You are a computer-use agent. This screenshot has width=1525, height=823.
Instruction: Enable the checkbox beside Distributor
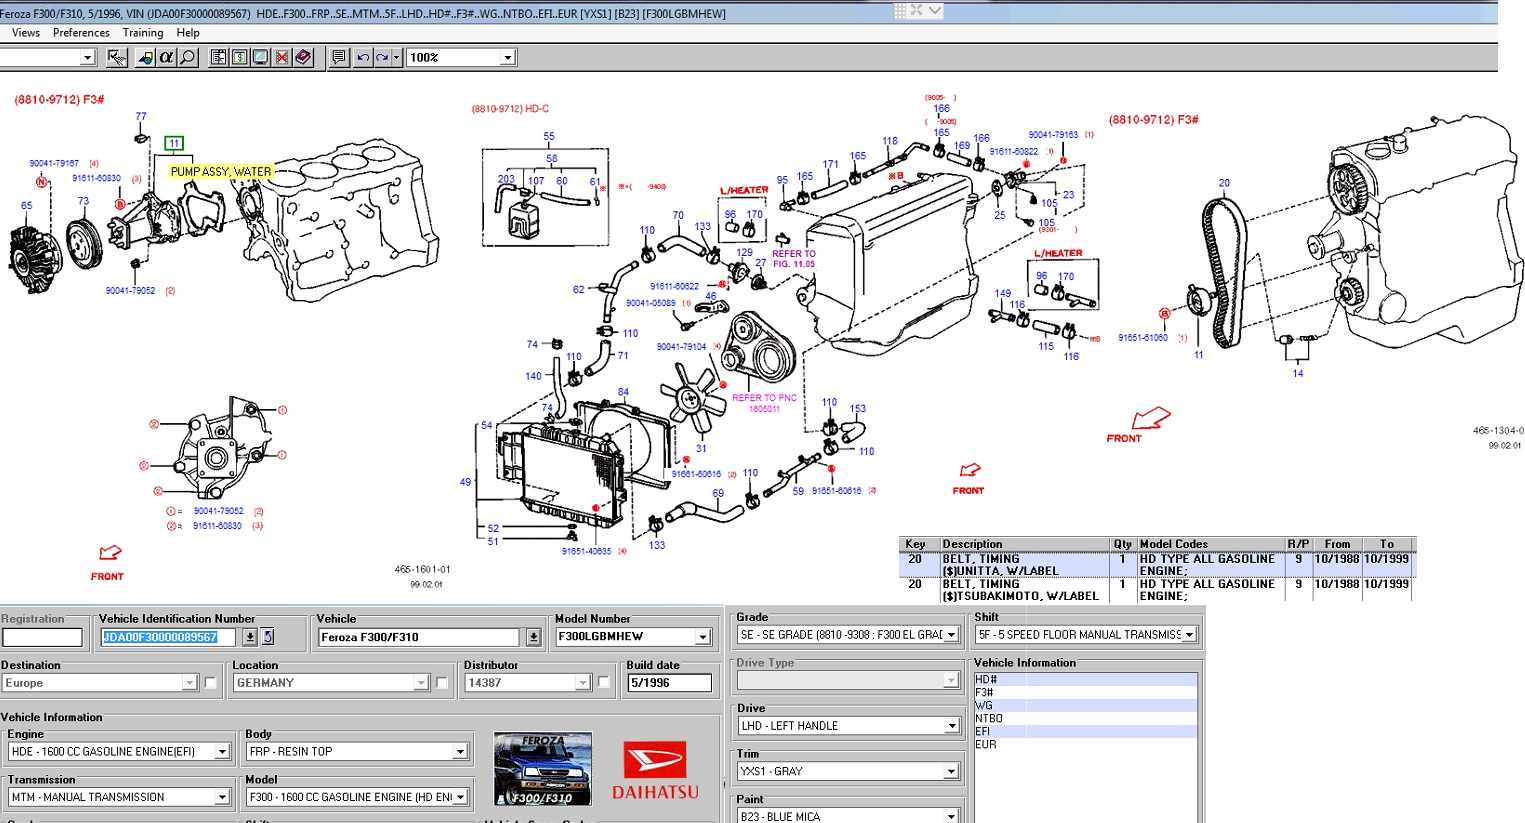coord(603,683)
